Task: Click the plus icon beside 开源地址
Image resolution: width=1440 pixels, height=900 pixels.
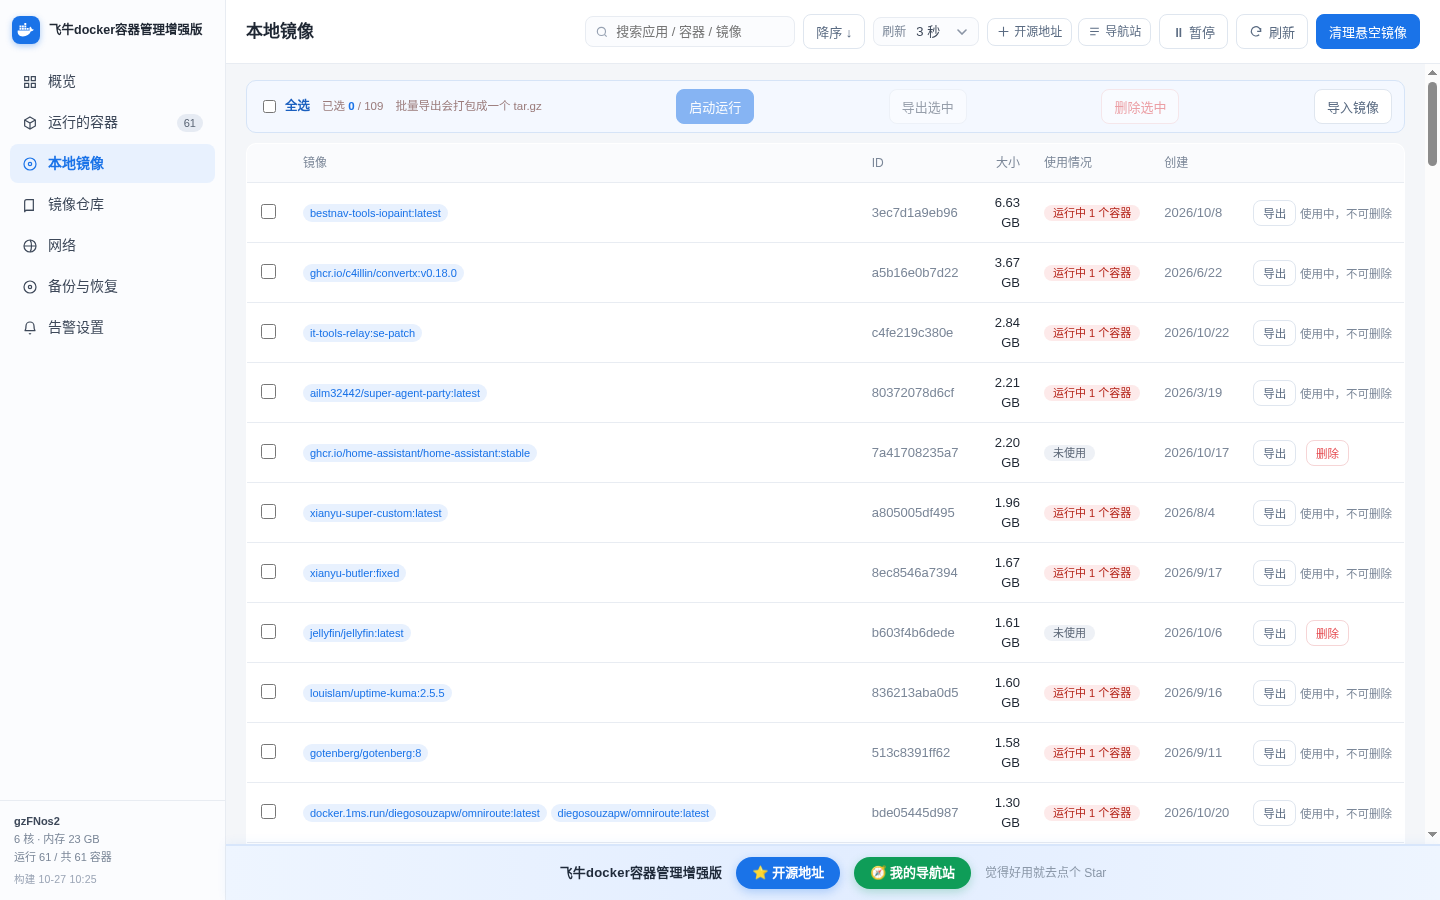Action: point(1003,32)
